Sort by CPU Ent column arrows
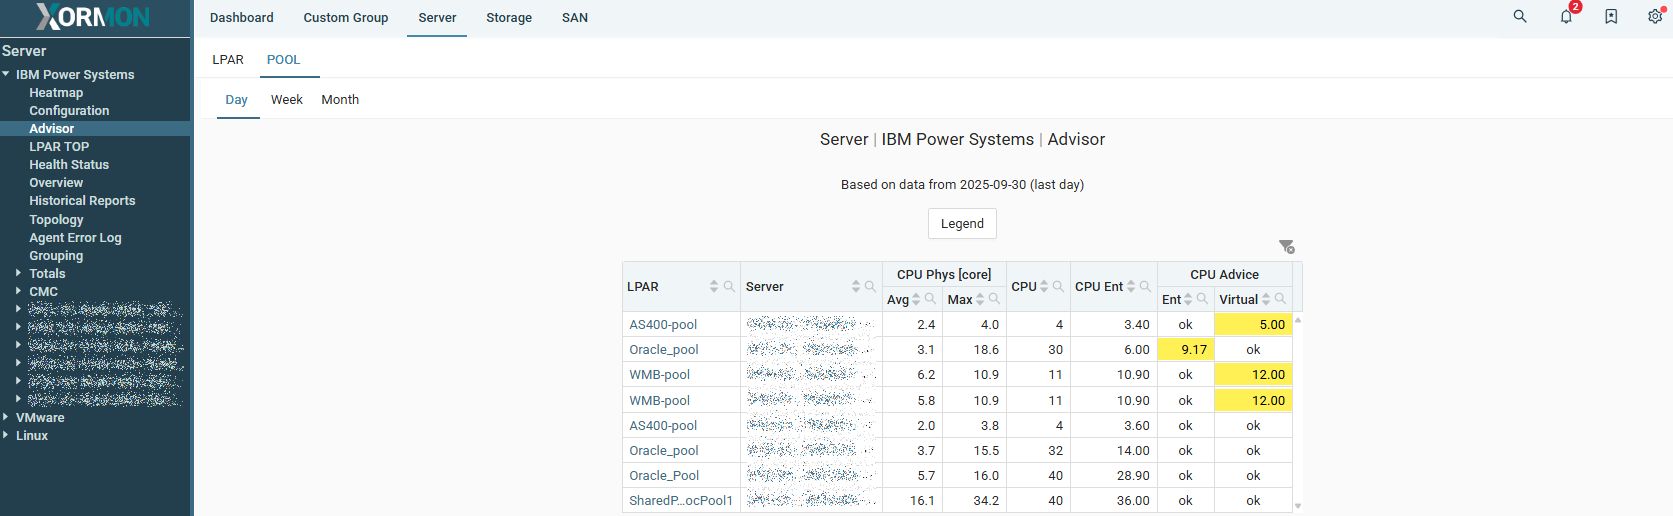The image size is (1673, 516). pyautogui.click(x=1131, y=287)
